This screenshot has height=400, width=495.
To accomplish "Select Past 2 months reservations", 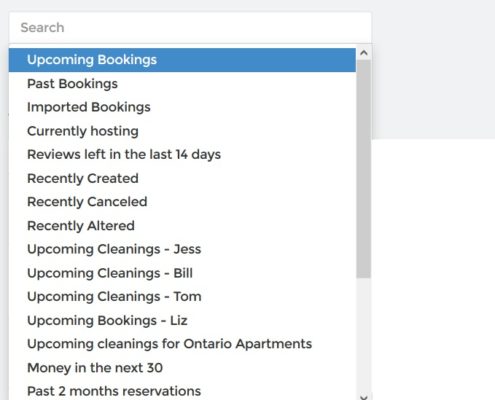I will [x=182, y=391].
